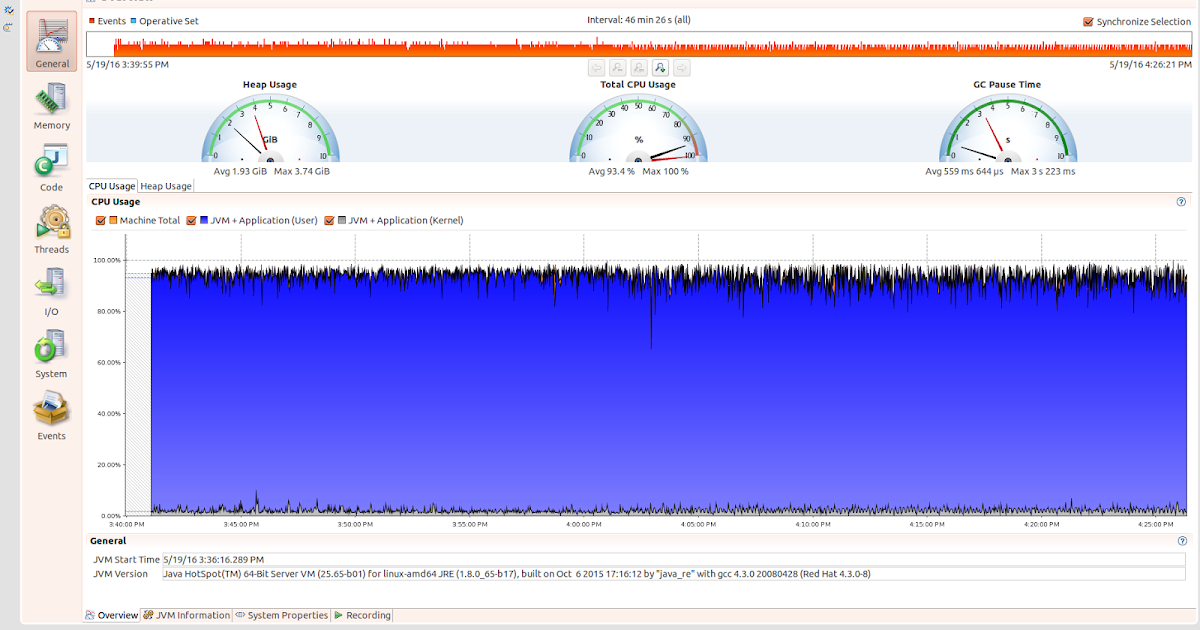Open the Threads page from the sidebar
Image resolution: width=1200 pixels, height=630 pixels.
pyautogui.click(x=51, y=228)
